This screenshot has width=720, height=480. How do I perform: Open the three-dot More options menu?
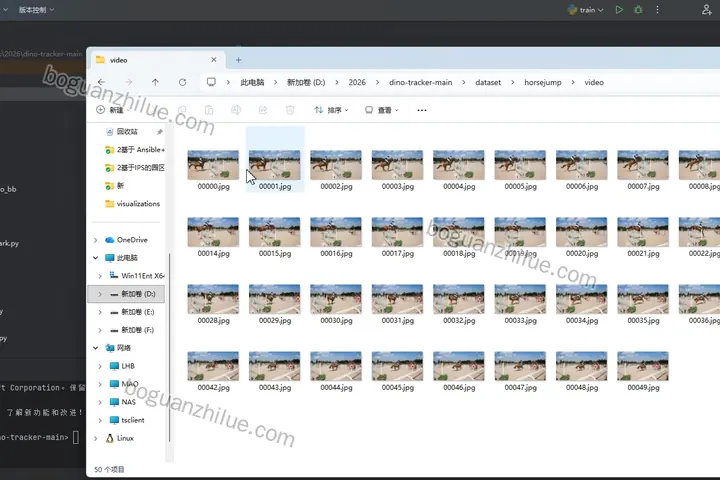tap(422, 110)
